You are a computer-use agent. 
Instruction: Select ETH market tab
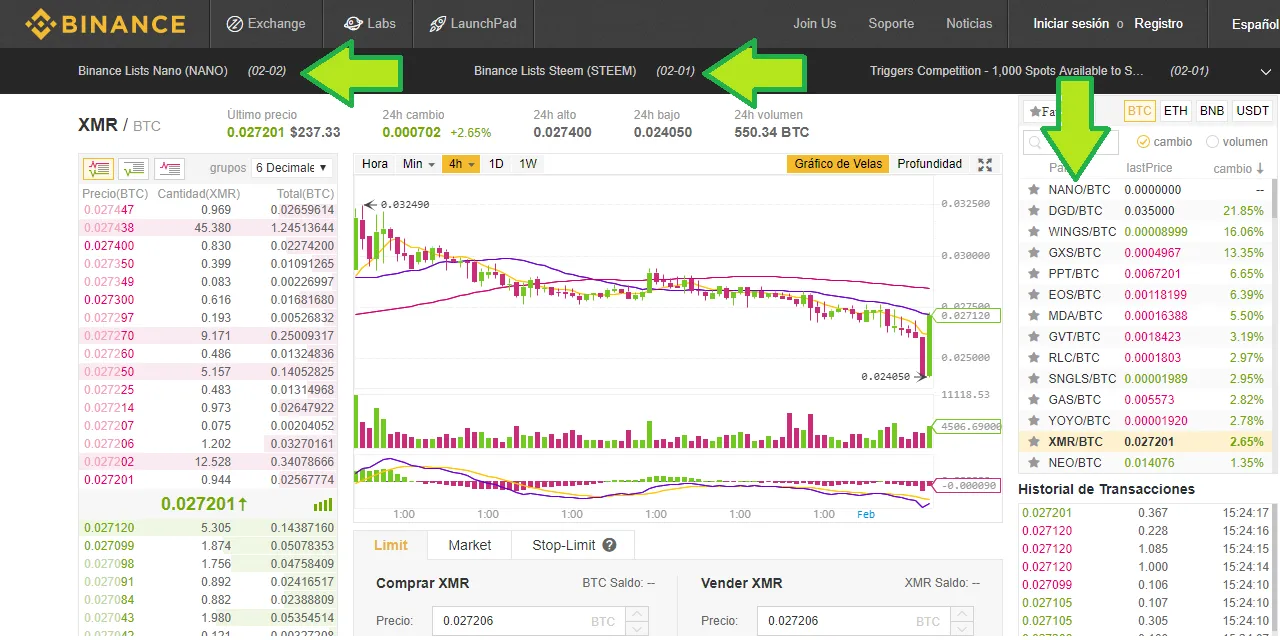1176,111
